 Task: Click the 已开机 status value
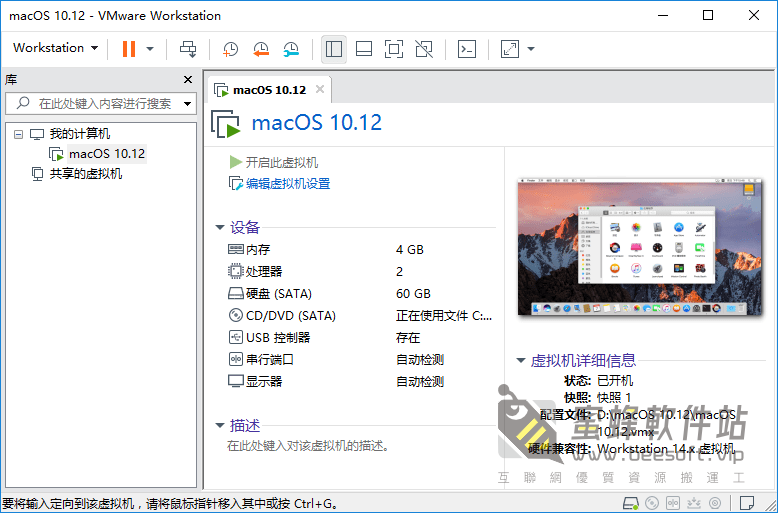[x=615, y=381]
